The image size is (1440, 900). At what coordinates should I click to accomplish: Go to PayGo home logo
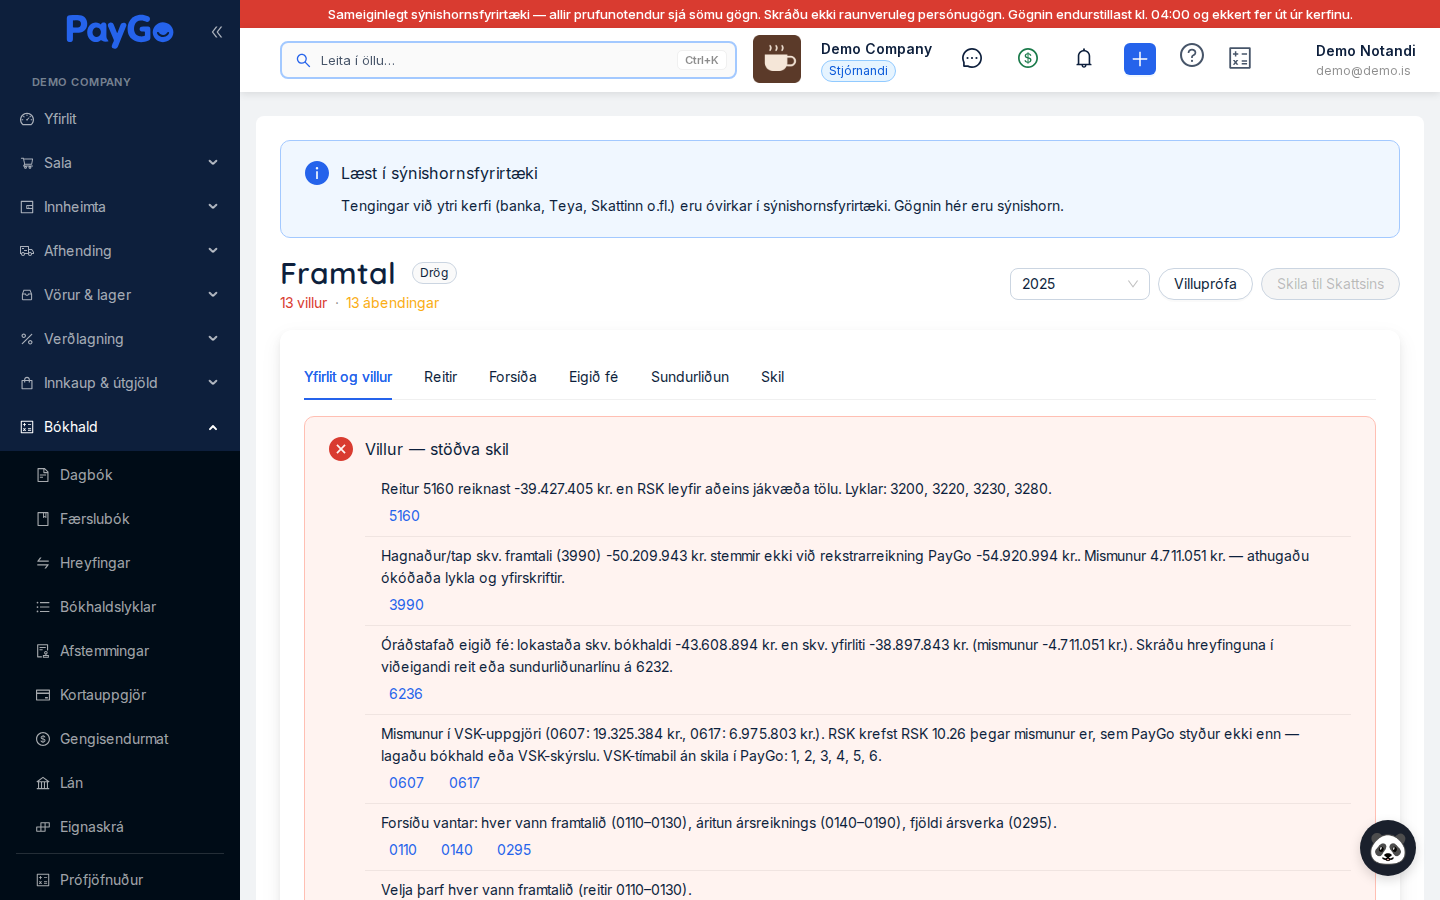coord(120,31)
